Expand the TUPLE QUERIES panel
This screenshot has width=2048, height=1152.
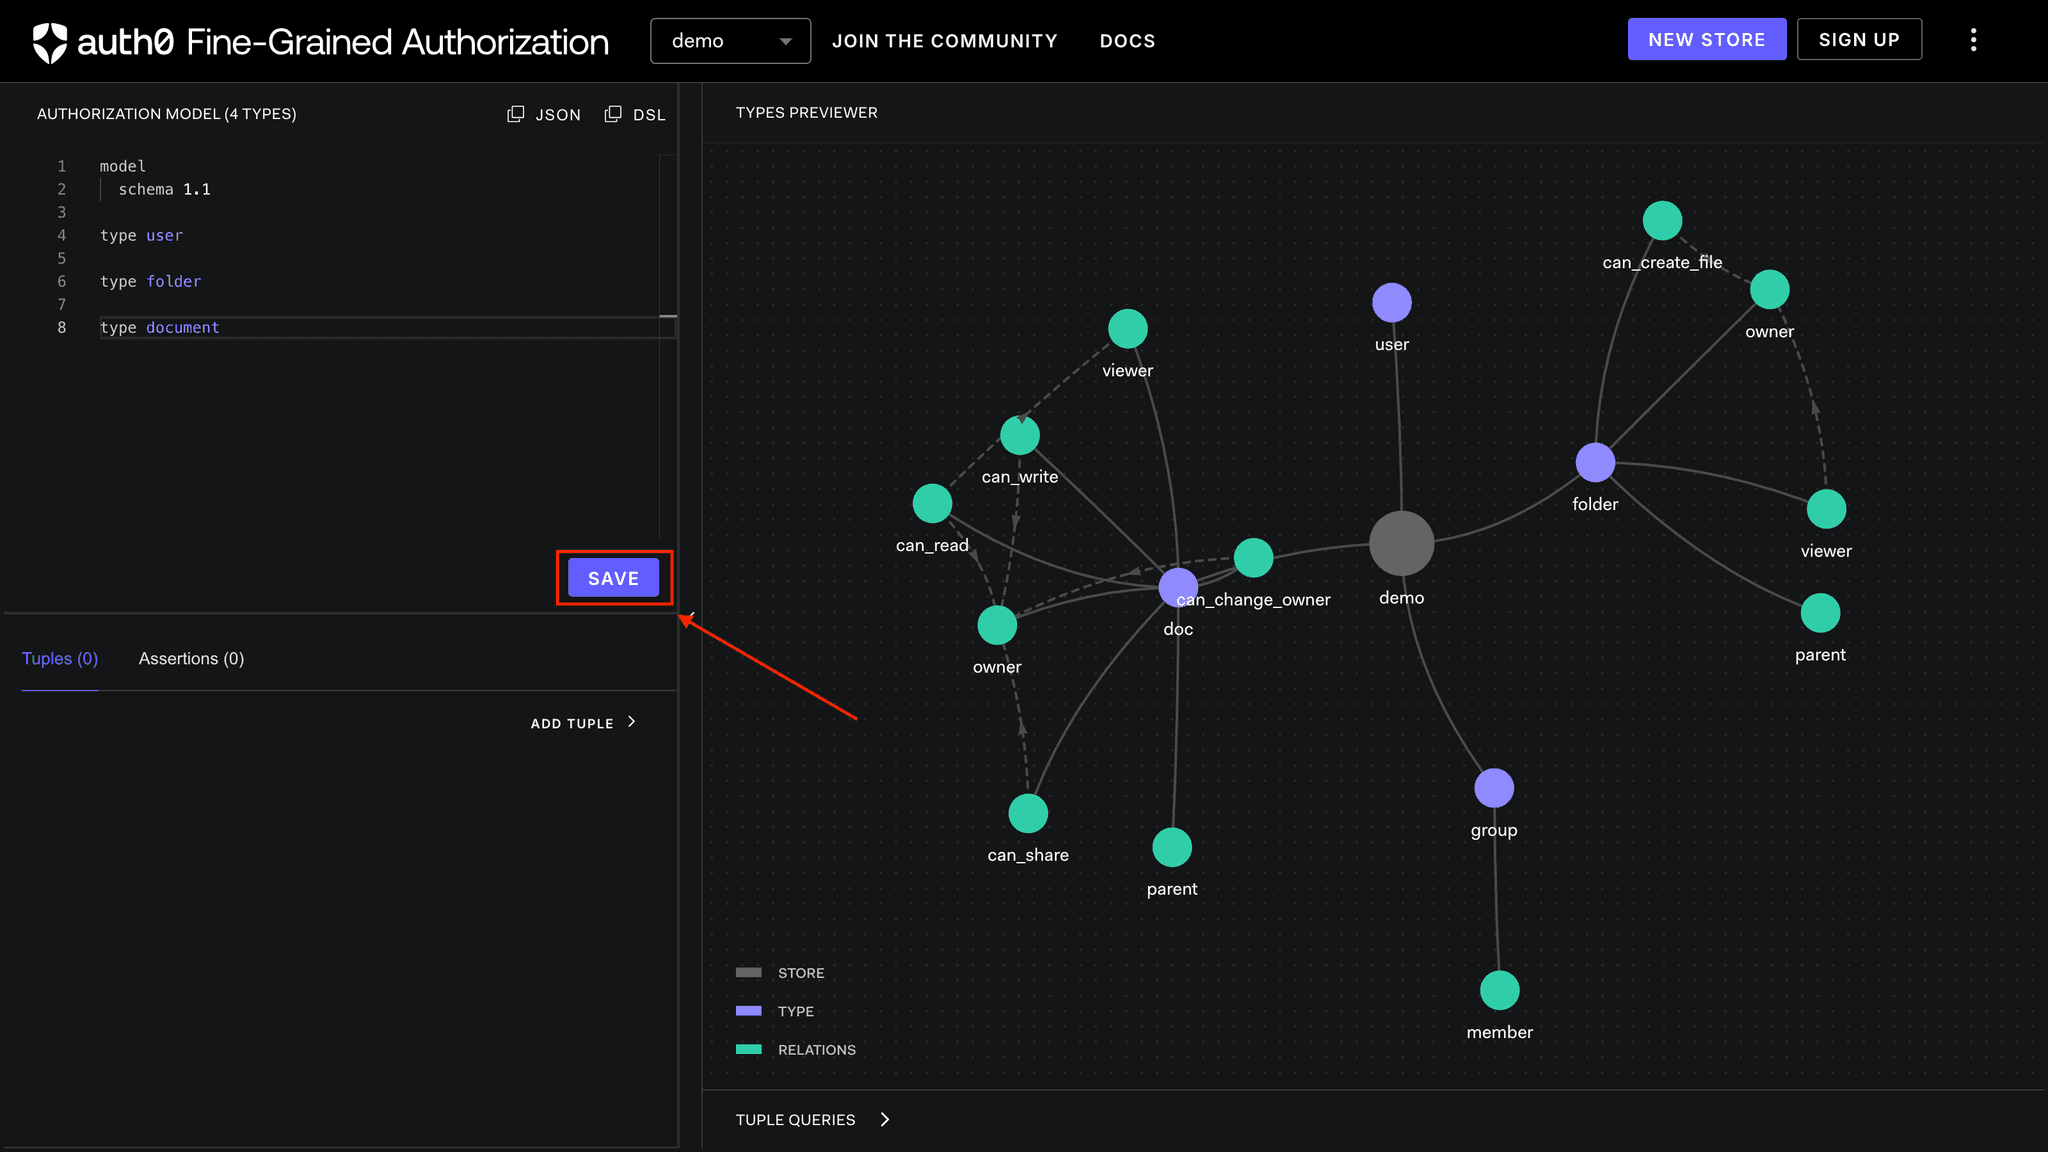(812, 1119)
